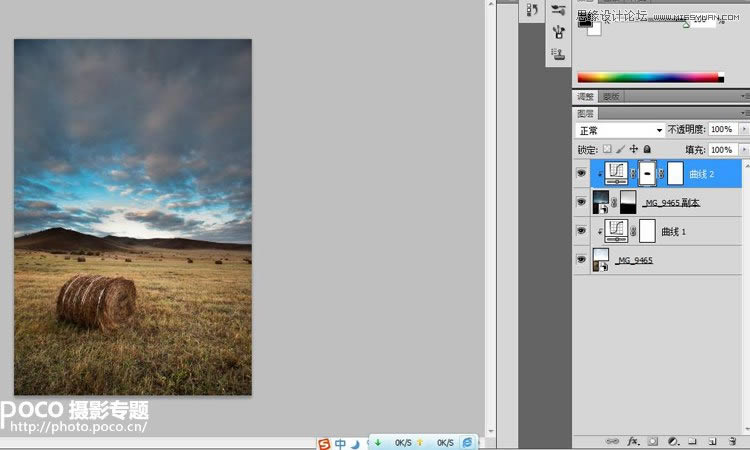This screenshot has width=750, height=450.
Task: Open the blend mode 正常 dropdown
Action: point(621,130)
